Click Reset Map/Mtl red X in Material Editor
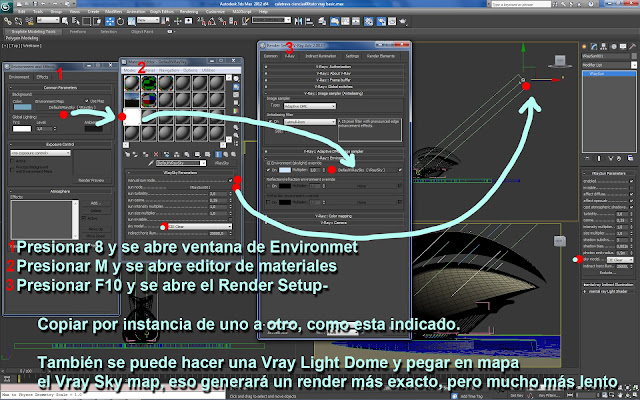The image size is (640, 400). [x=156, y=154]
